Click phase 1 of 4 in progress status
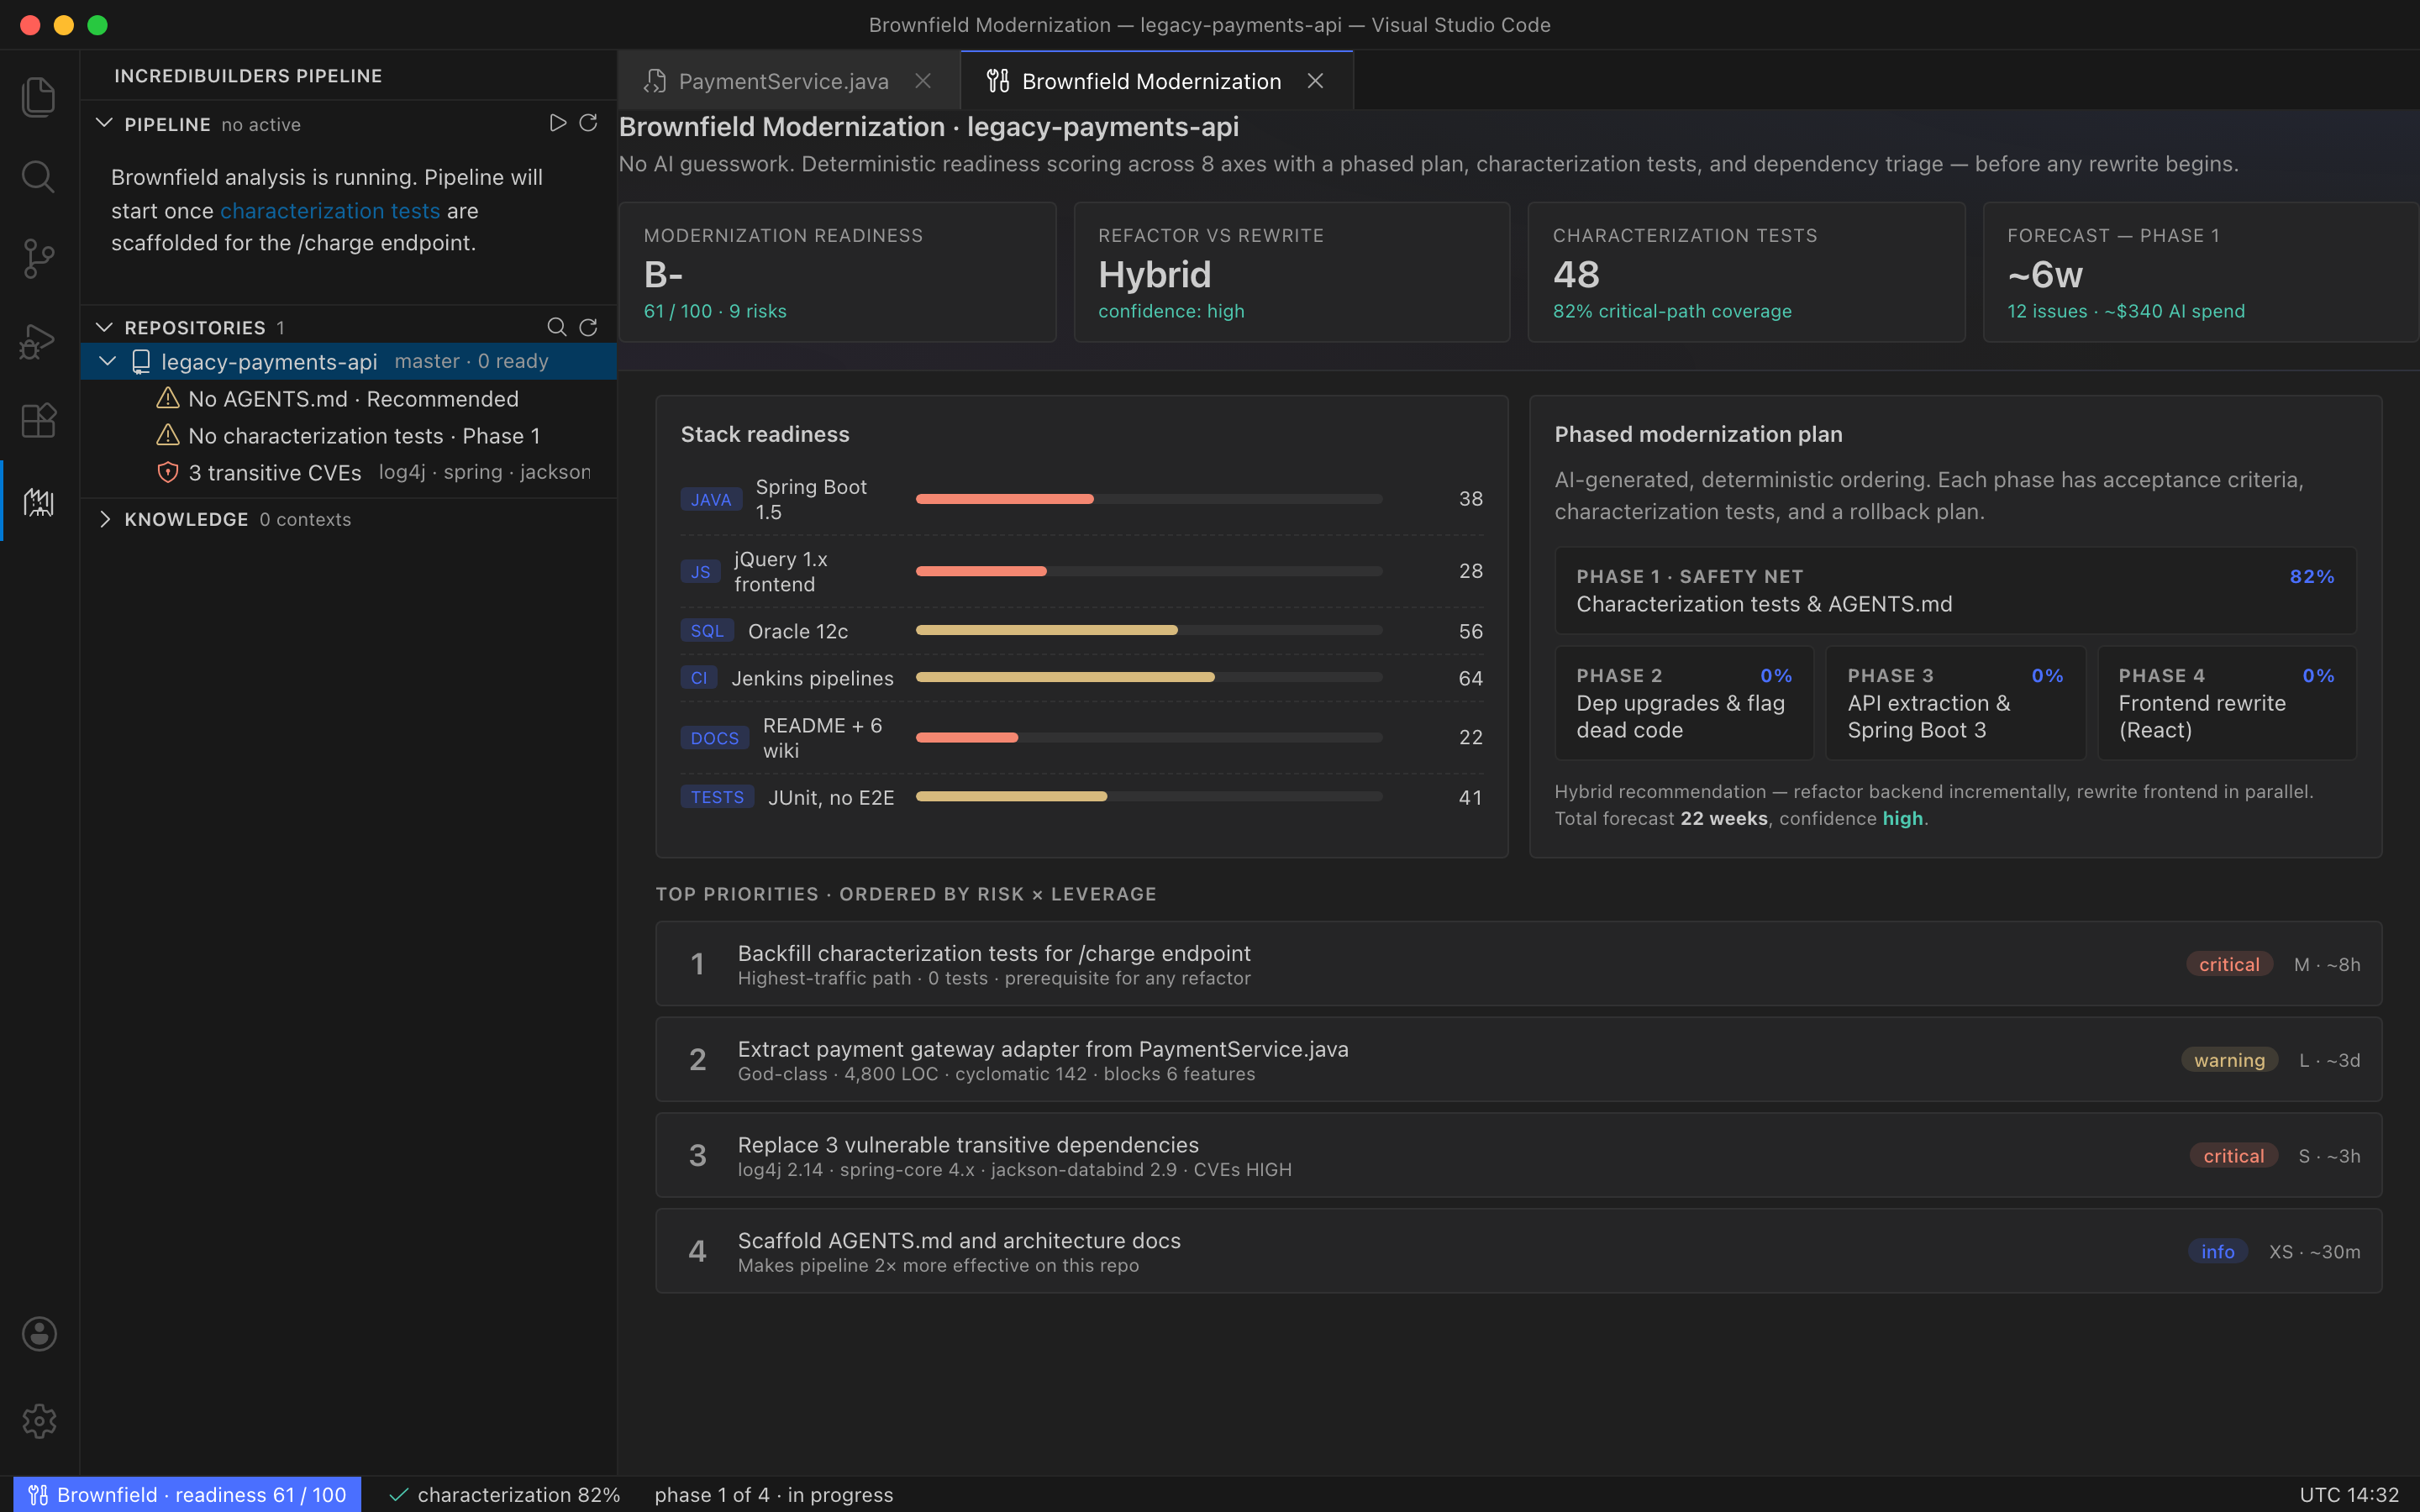Screen dimensions: 2420x1512 (x=774, y=1495)
